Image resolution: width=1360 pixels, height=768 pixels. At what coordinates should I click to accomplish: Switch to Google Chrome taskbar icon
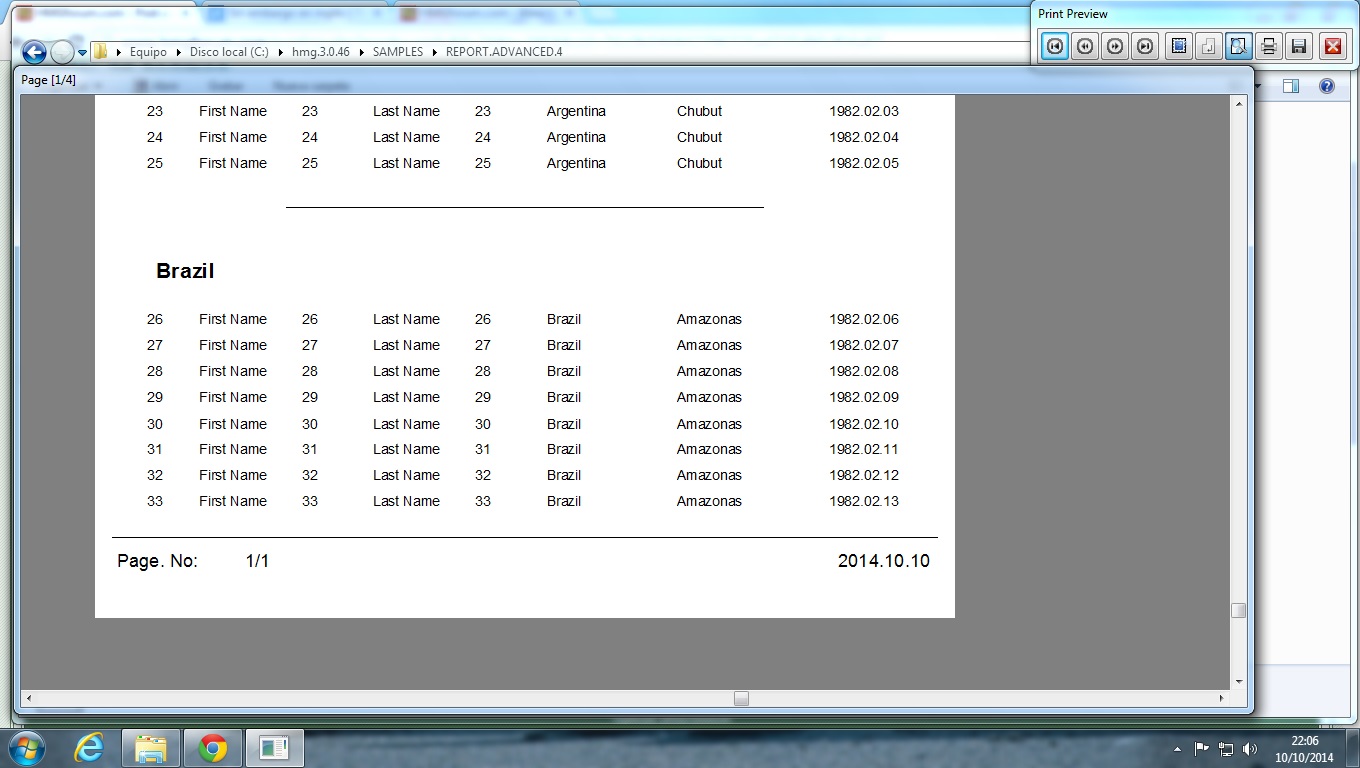tap(212, 748)
